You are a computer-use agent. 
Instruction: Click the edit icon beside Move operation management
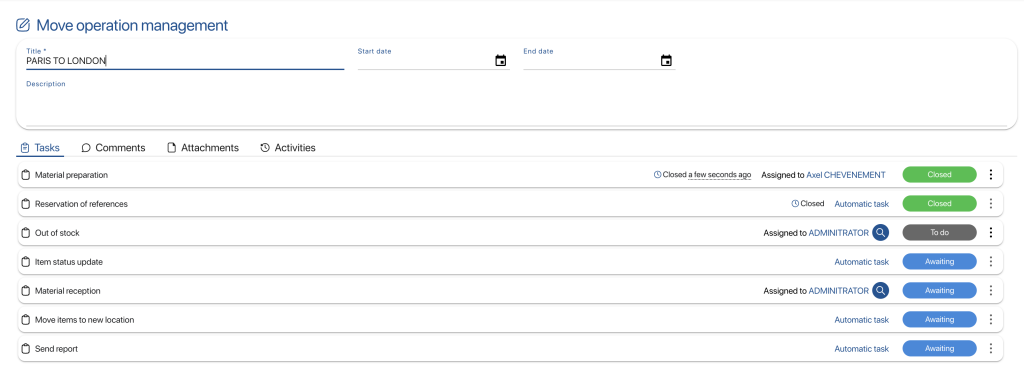point(23,25)
